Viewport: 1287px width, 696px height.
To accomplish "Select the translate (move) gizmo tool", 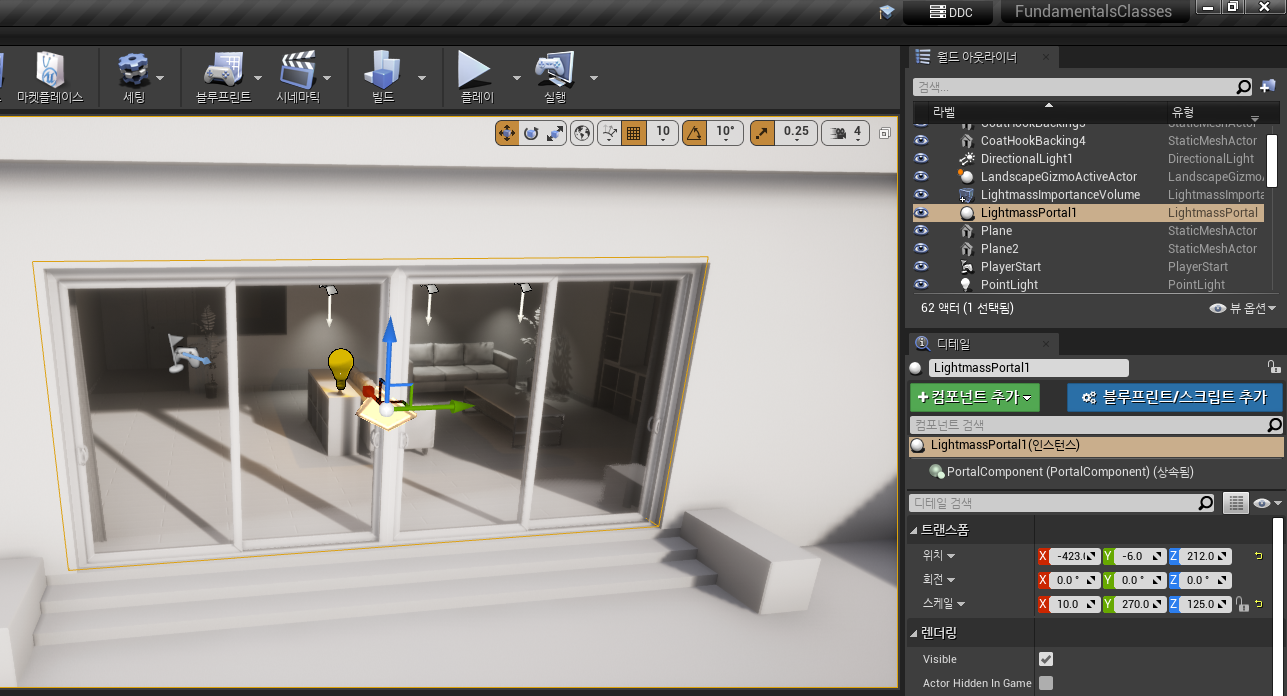I will [507, 133].
